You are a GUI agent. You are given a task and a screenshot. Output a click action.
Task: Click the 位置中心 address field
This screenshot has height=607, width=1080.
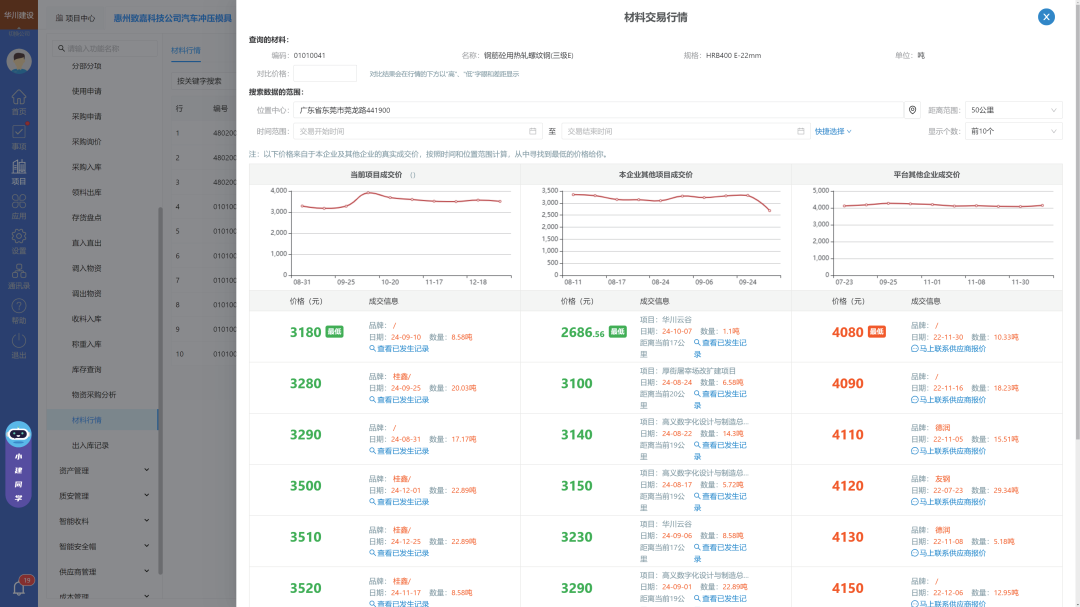(x=598, y=110)
